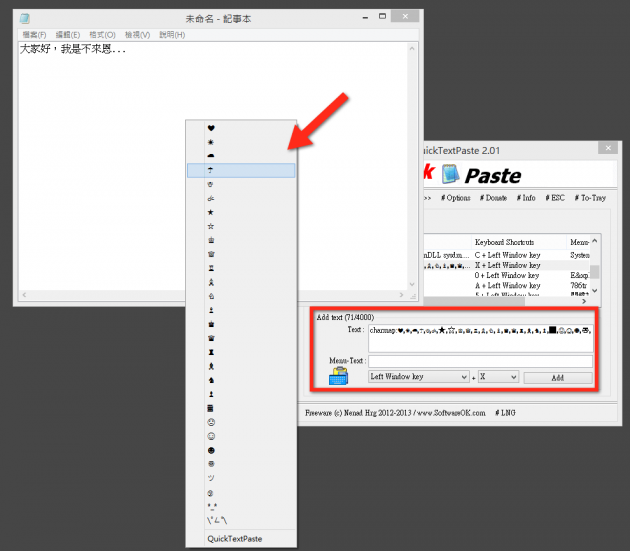Open the X key letter dropdown
The height and width of the screenshot is (551, 630).
tap(498, 377)
